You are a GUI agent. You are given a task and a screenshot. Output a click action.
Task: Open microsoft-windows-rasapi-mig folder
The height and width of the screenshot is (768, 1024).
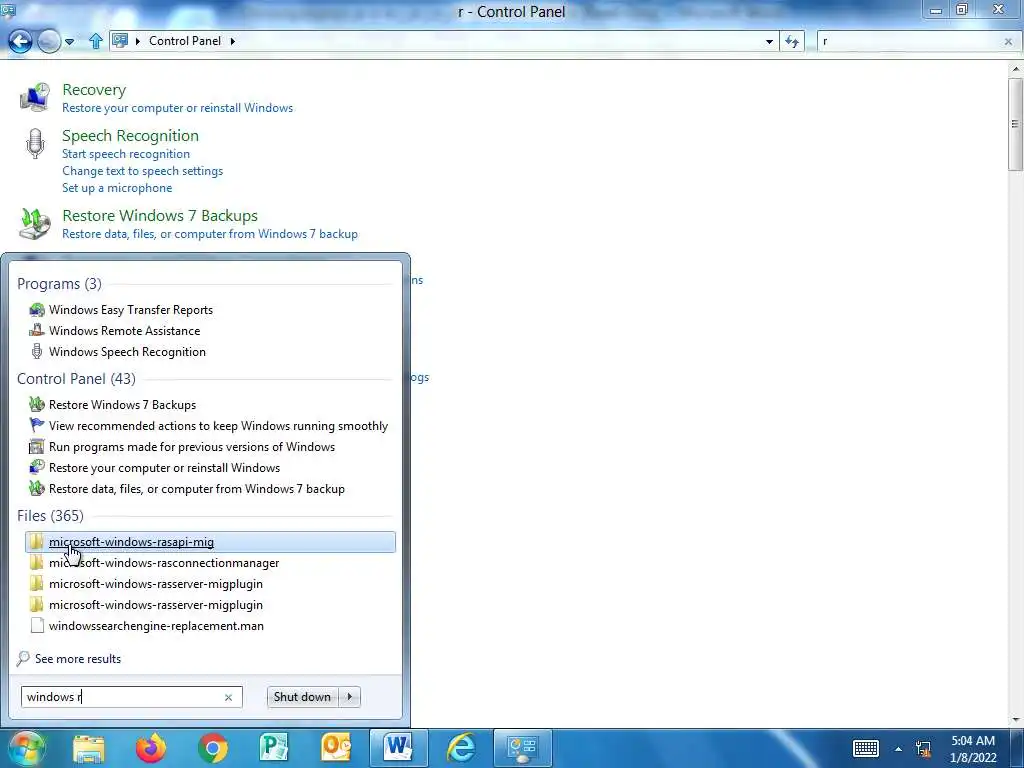click(x=210, y=542)
